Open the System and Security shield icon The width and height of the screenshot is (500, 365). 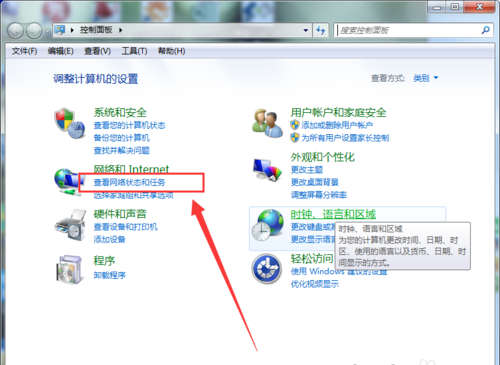tap(69, 123)
